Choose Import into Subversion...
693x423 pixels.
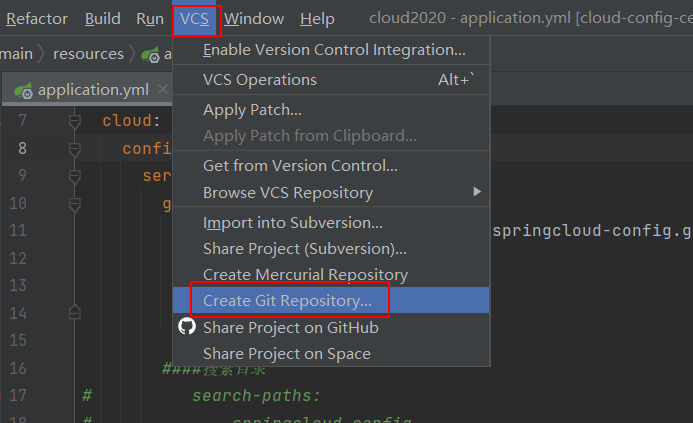pyautogui.click(x=331, y=222)
